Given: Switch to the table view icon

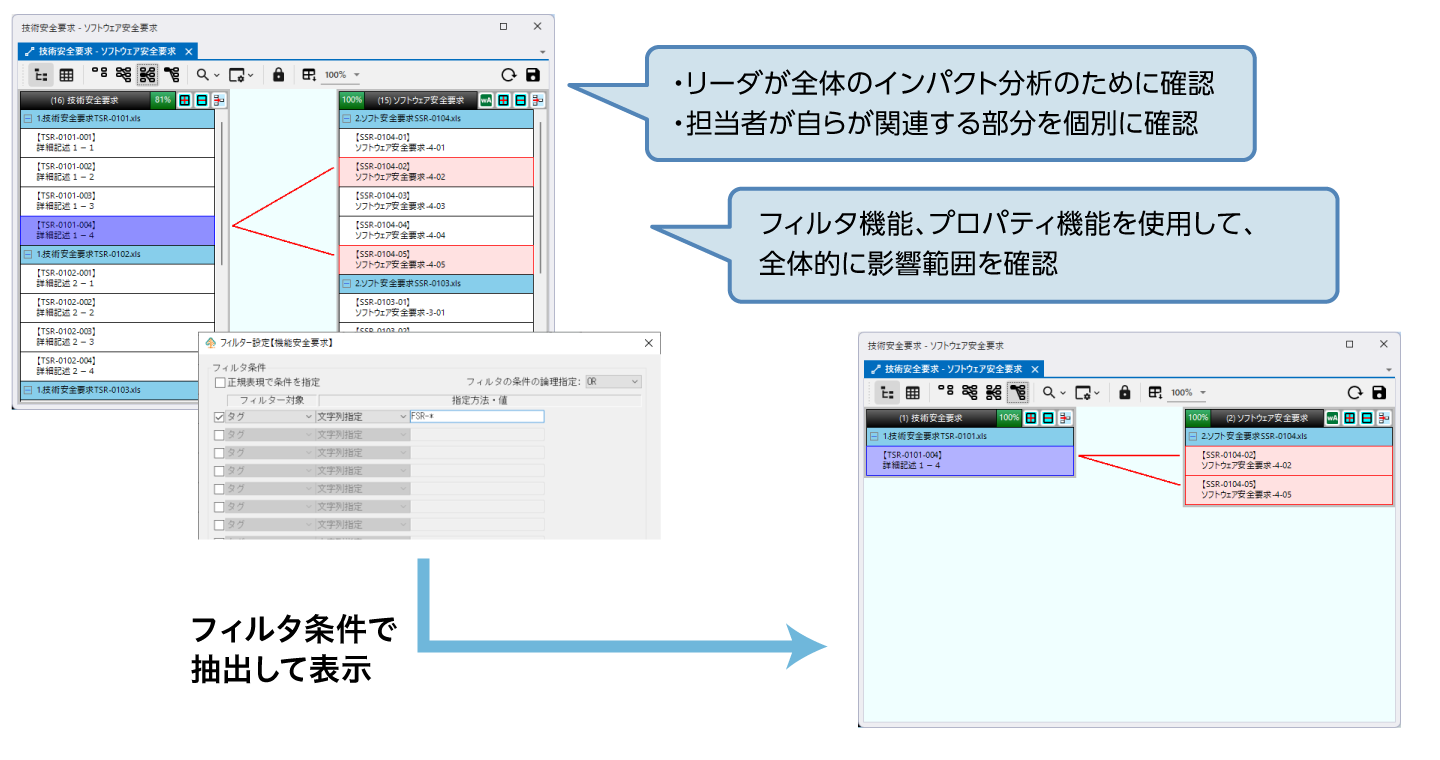Looking at the screenshot, I should point(65,74).
